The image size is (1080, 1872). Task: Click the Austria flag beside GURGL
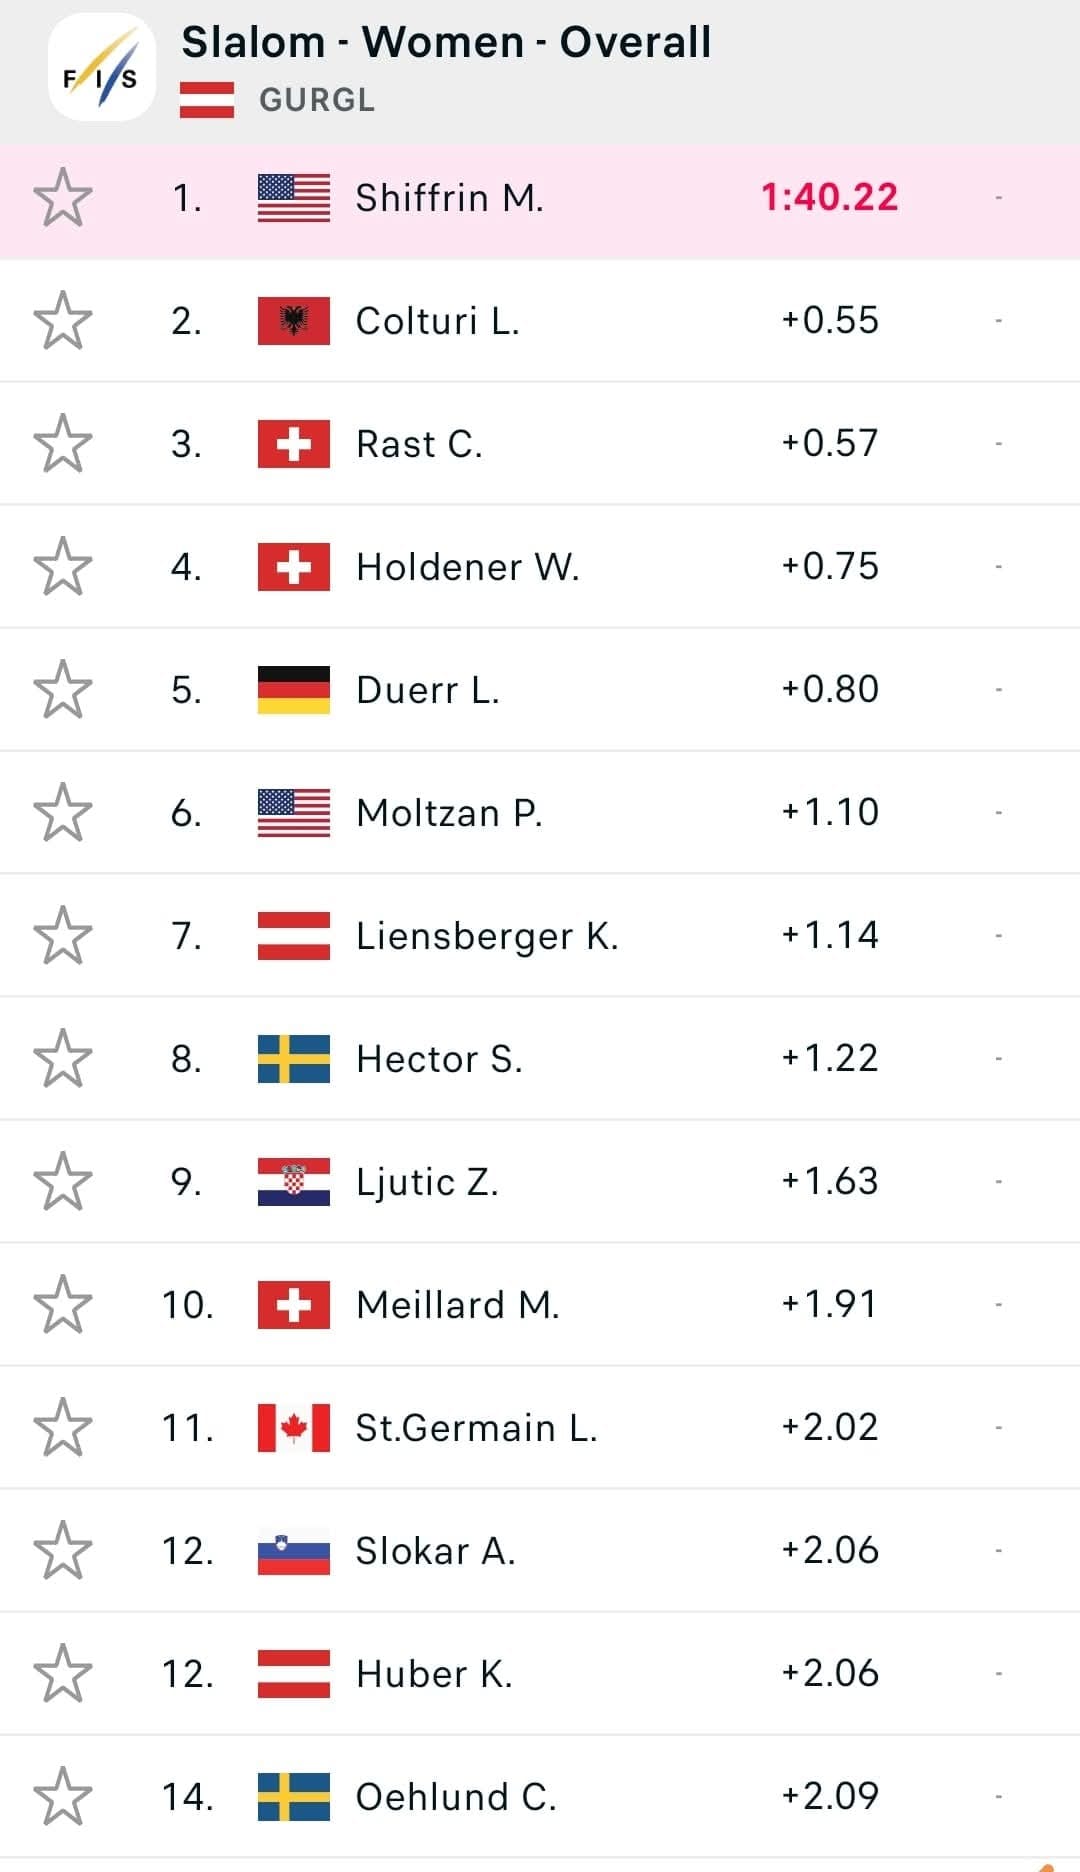(207, 100)
